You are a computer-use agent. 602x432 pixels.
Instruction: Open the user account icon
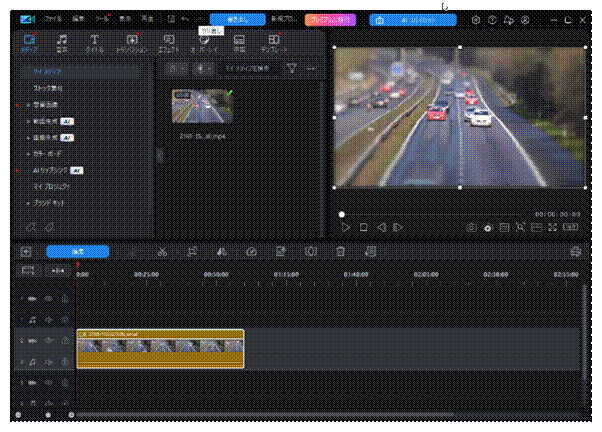(525, 20)
